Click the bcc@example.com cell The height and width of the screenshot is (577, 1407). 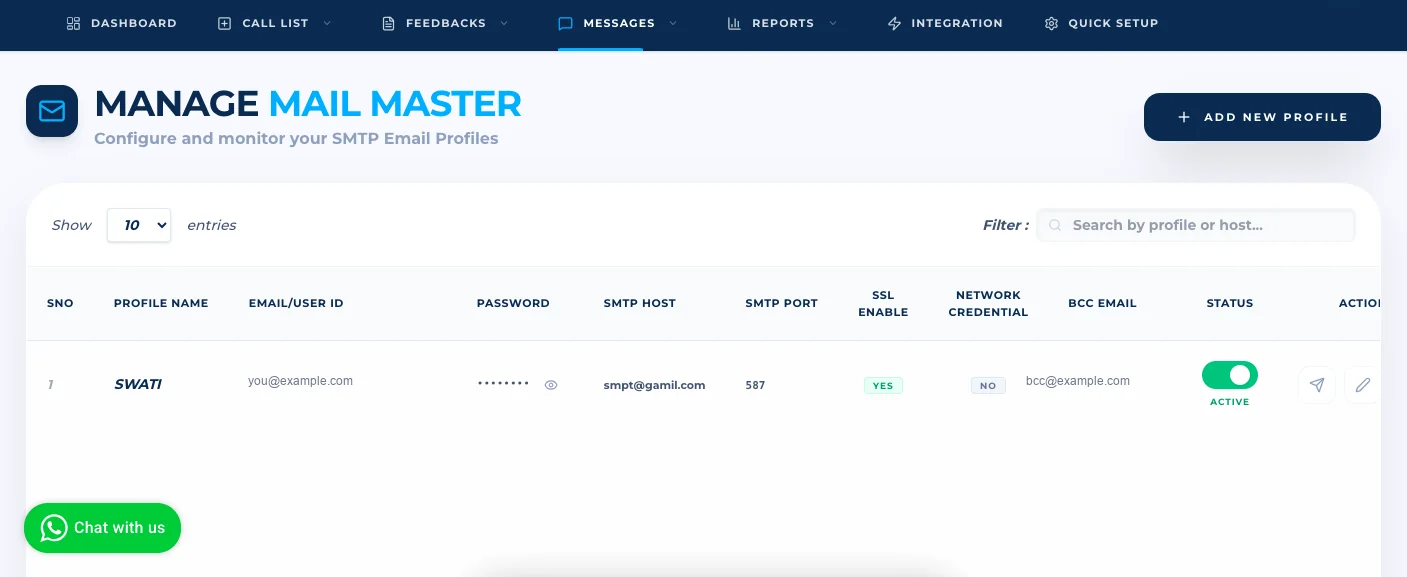[1078, 381]
